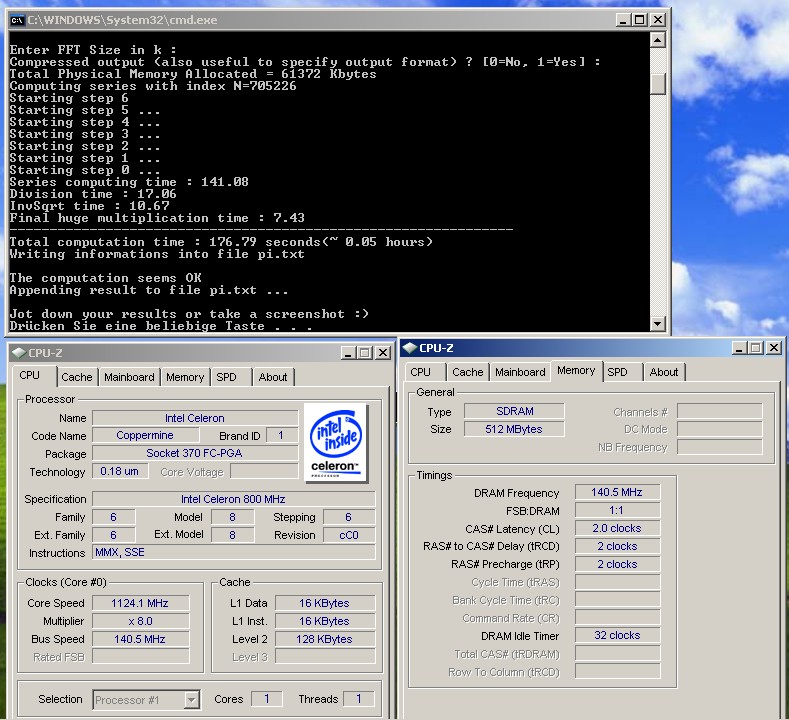The width and height of the screenshot is (789, 720).
Task: Click the Cores value '1'
Action: 267,699
